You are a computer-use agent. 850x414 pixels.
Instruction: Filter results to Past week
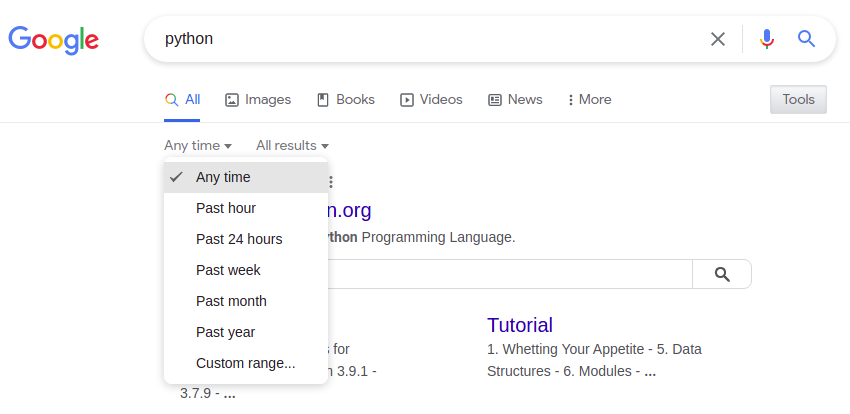click(x=246, y=270)
